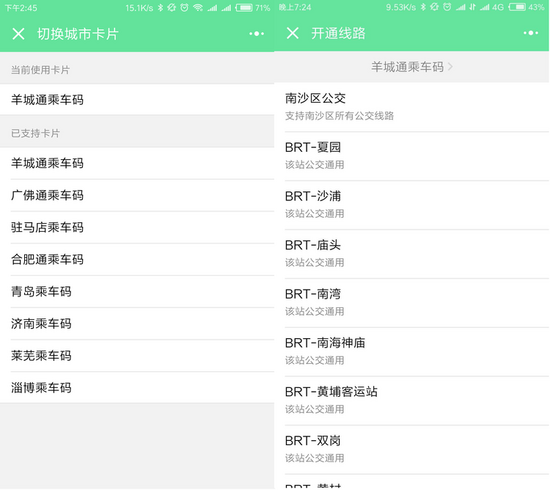Tap the battery icon showing 71%
The image size is (550, 490).
click(244, 7)
